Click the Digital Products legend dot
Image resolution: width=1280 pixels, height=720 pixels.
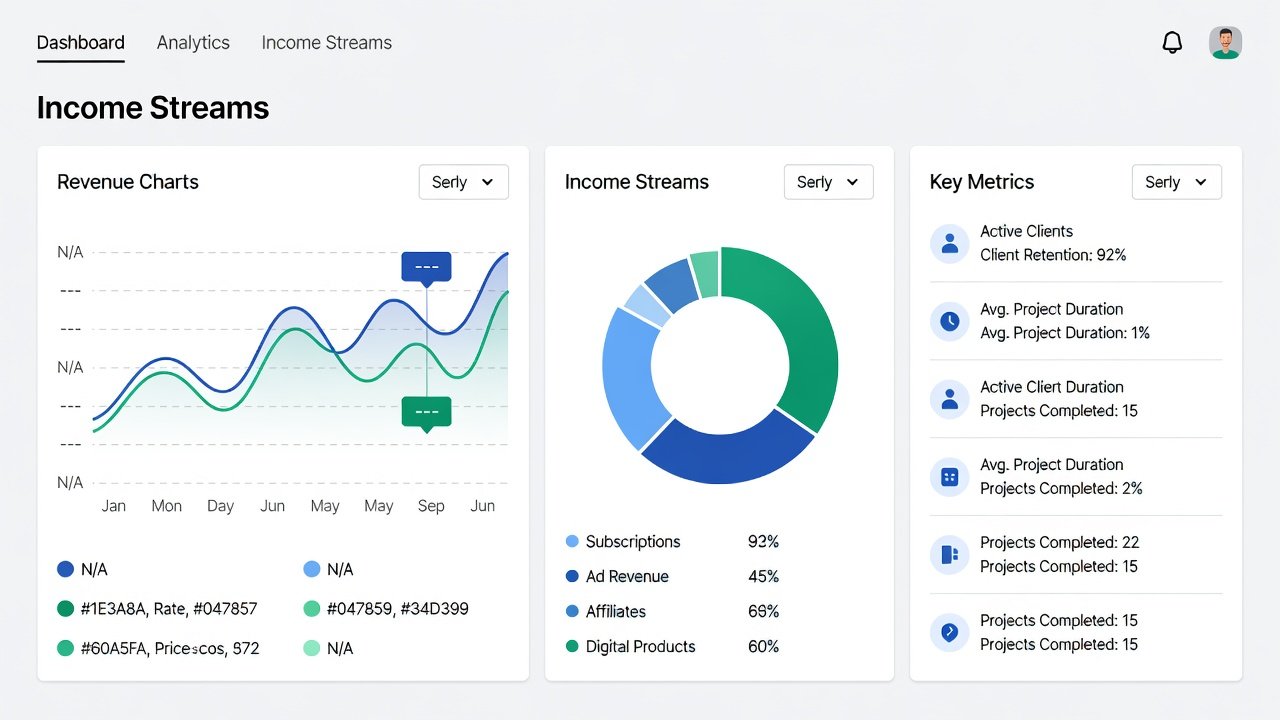[572, 646]
